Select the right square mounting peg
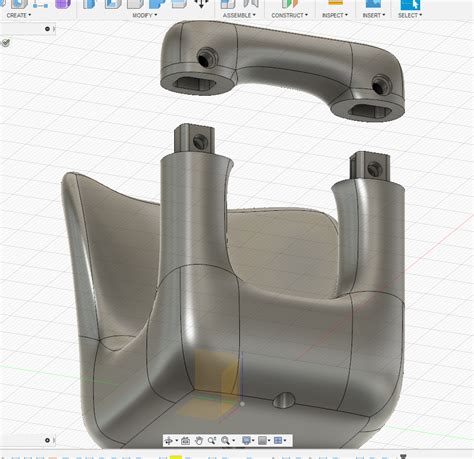474x459 pixels. coord(369,167)
